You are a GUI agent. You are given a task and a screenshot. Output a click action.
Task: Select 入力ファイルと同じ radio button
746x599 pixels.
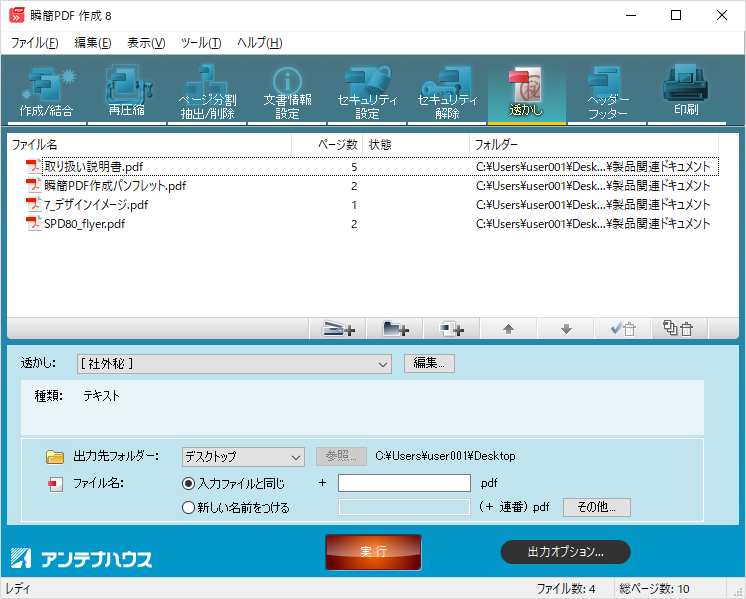point(188,484)
